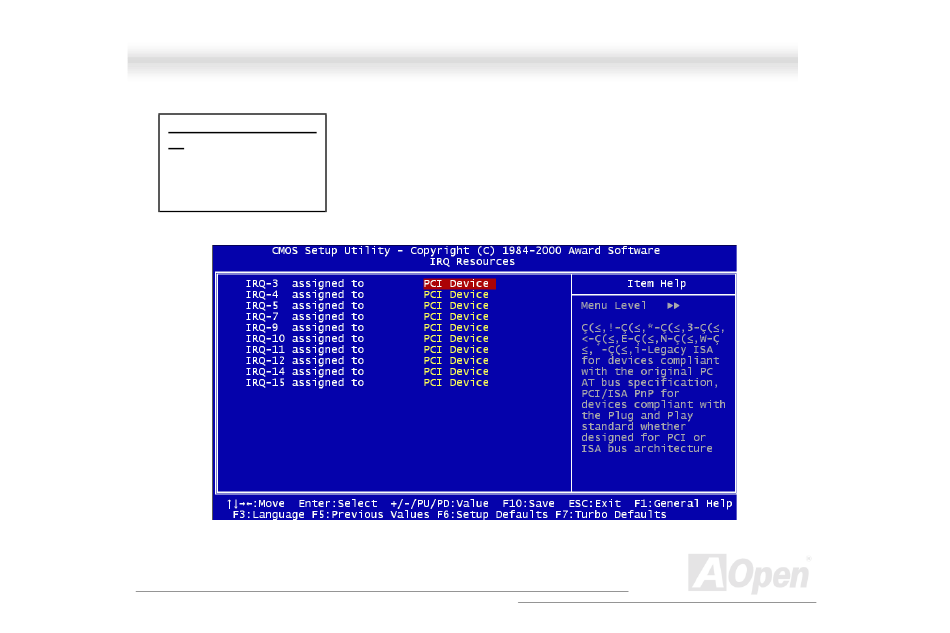Select the IRQ-15 PCI Device value

[456, 383]
